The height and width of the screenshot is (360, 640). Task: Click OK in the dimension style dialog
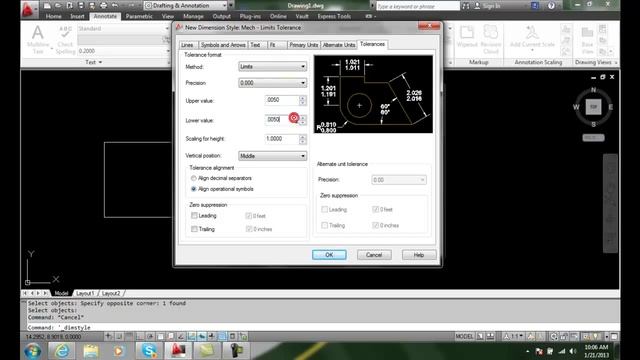(329, 255)
